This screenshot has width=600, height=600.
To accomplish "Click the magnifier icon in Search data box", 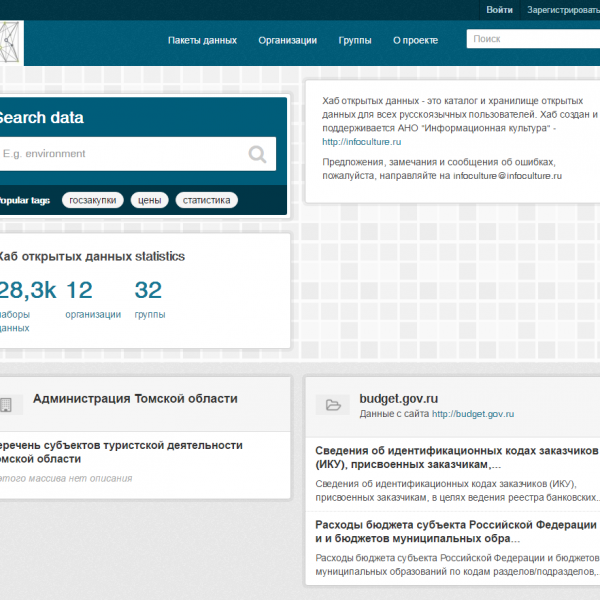I will [257, 154].
